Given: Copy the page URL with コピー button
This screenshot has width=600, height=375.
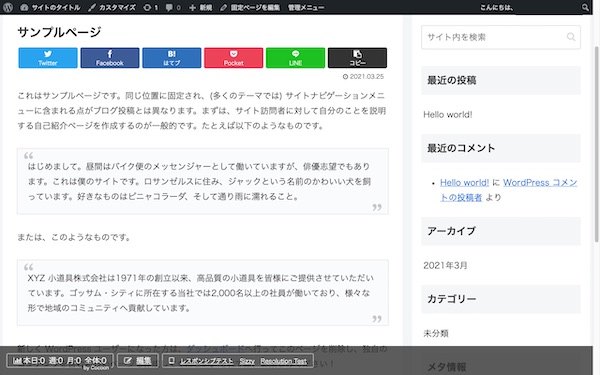Looking at the screenshot, I should pos(357,58).
